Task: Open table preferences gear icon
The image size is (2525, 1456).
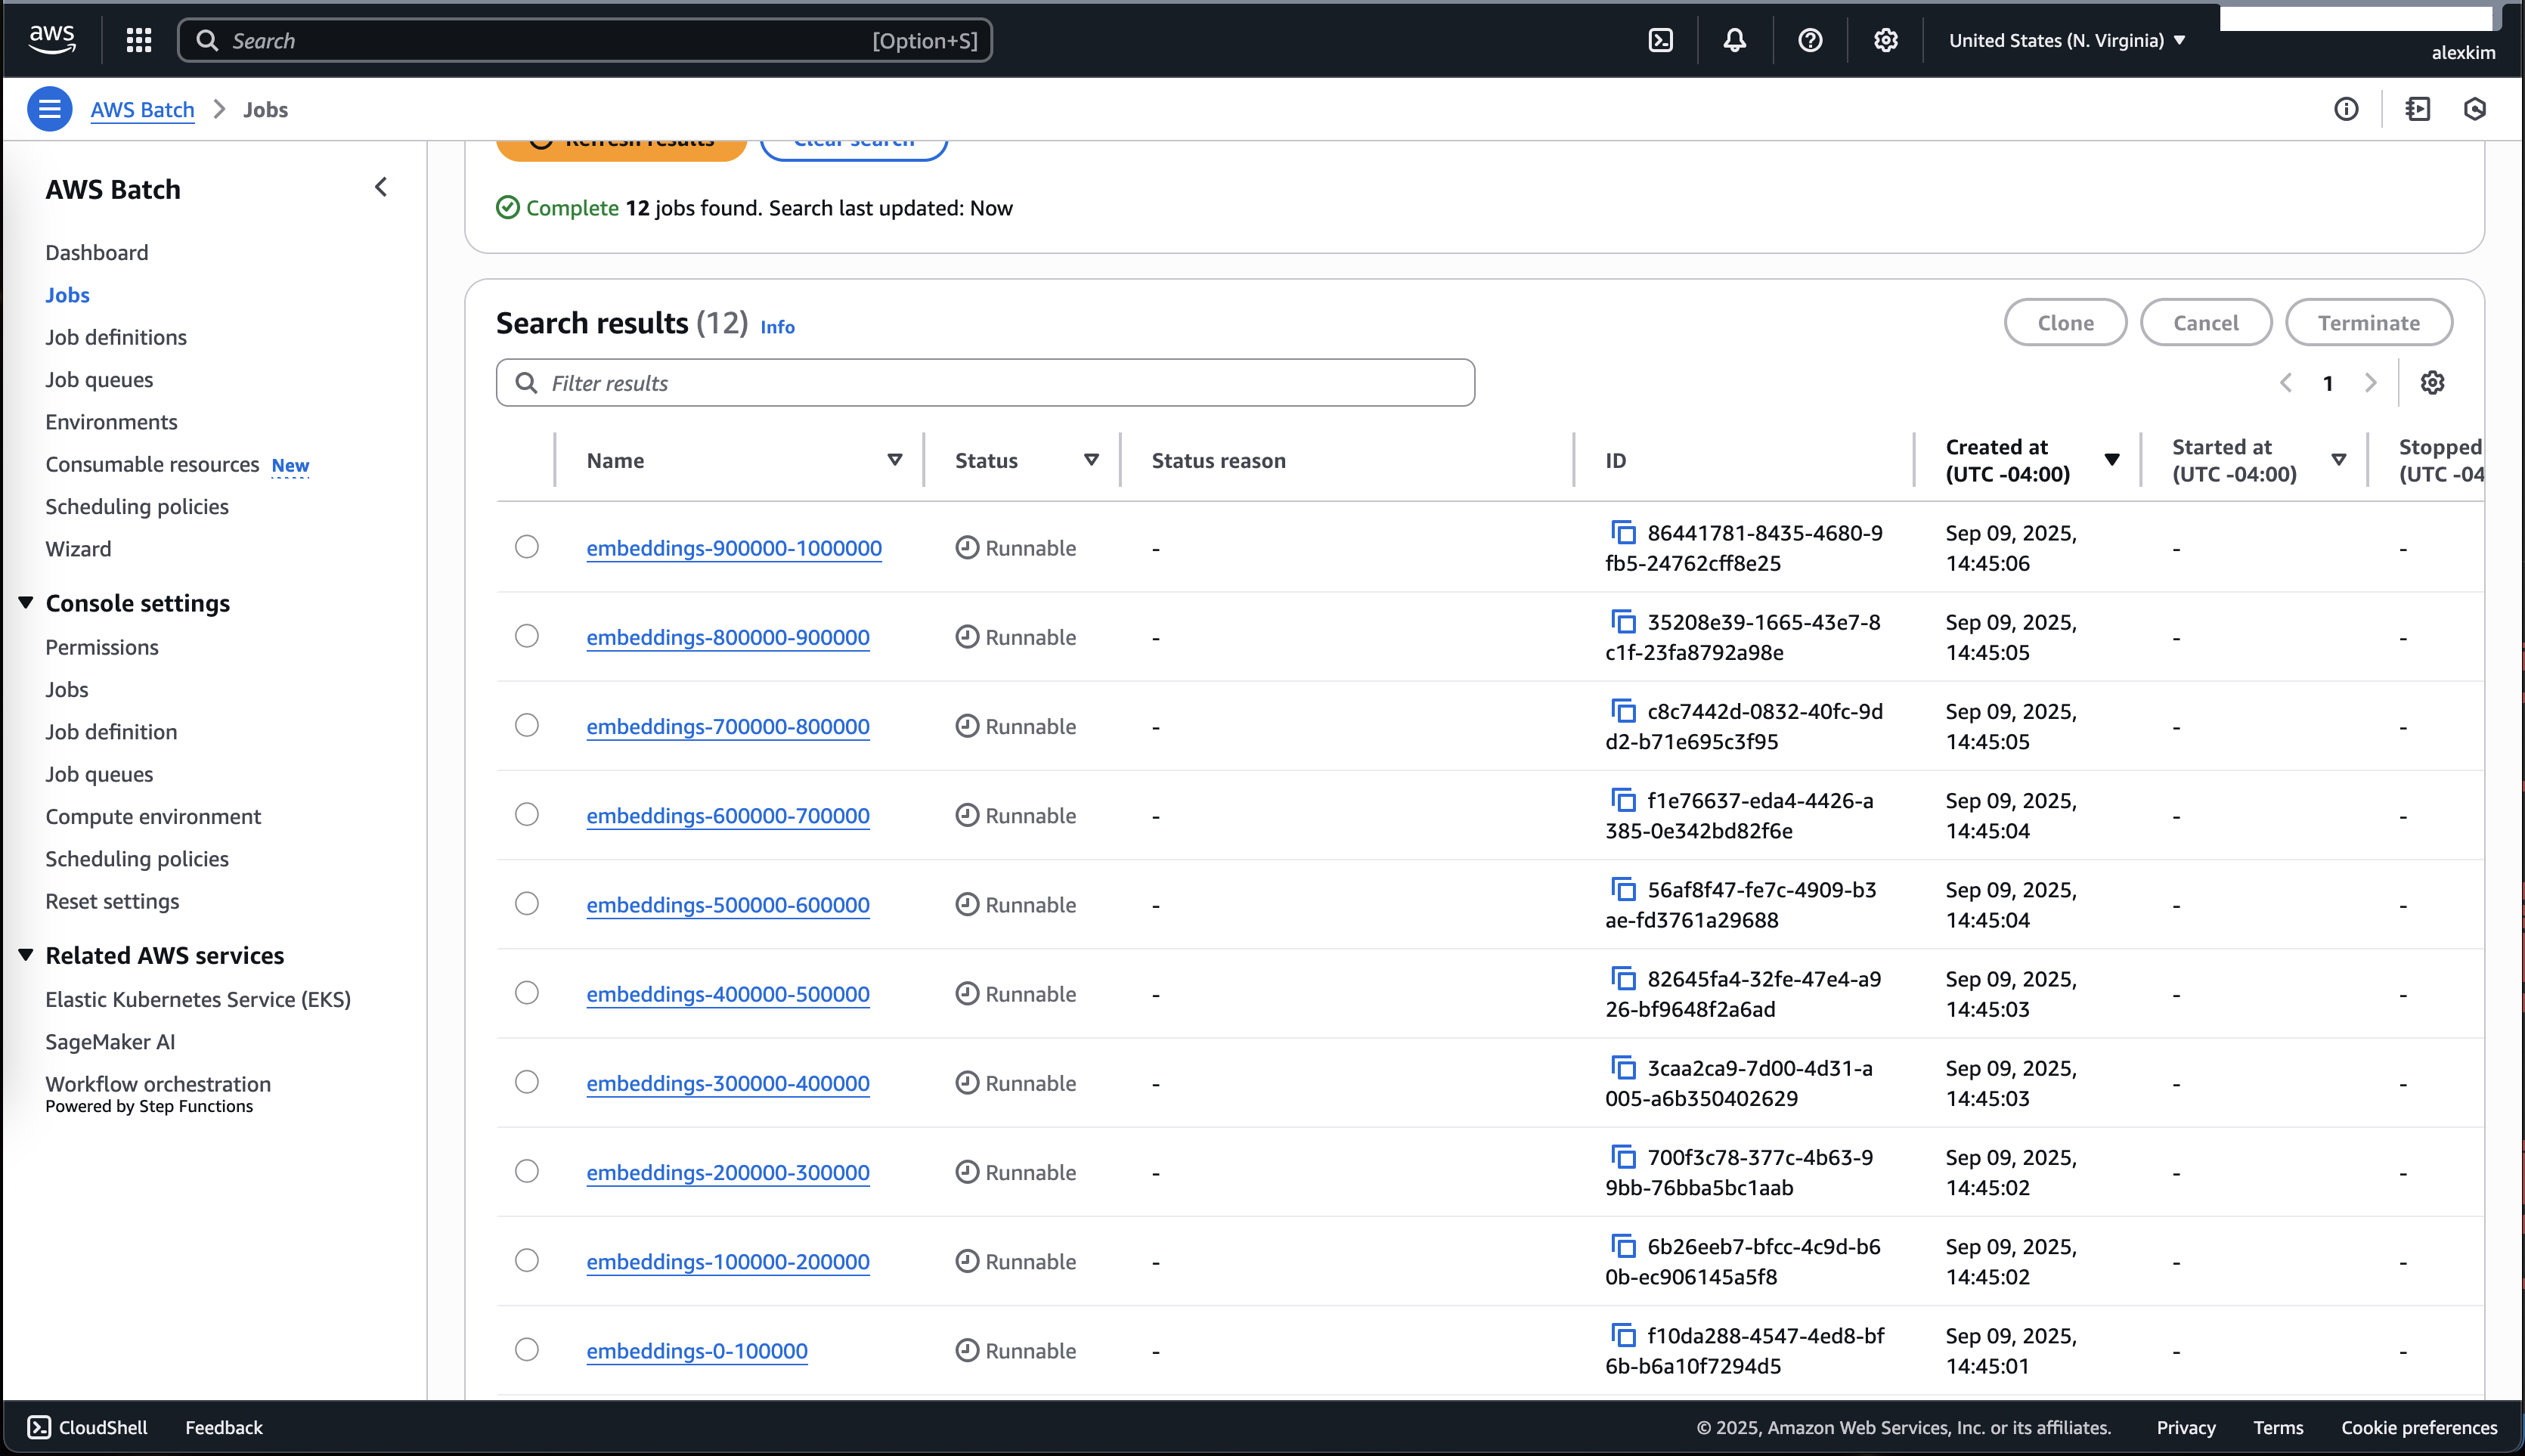Action: (2432, 383)
